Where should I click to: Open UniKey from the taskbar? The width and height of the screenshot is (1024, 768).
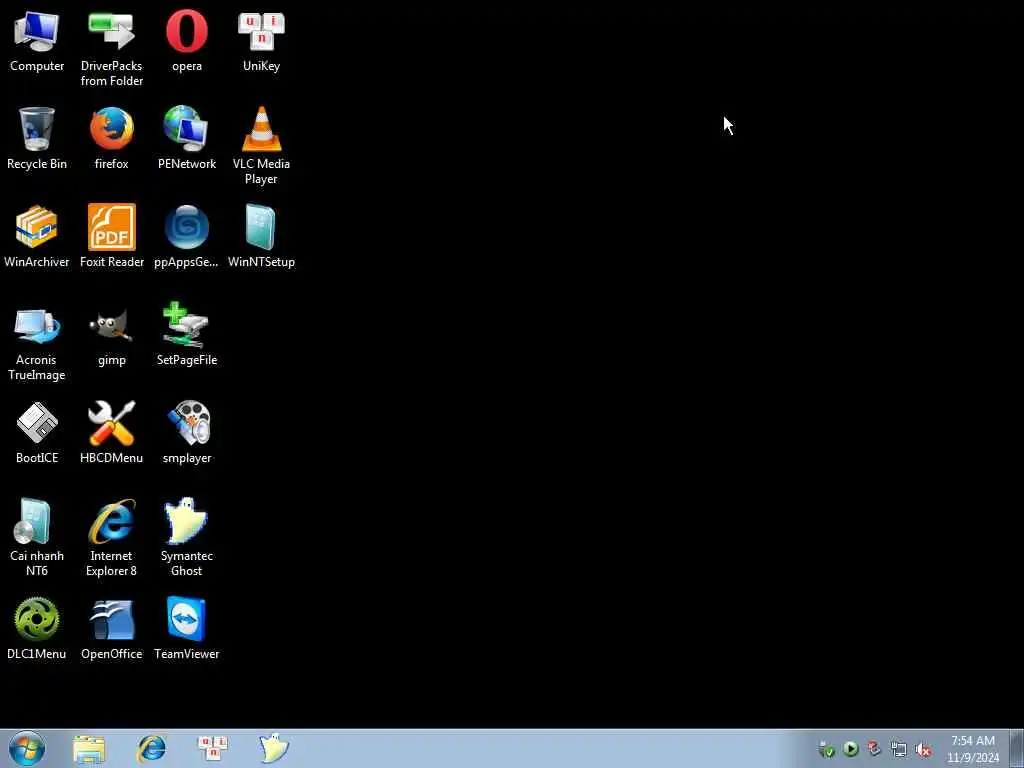(212, 748)
